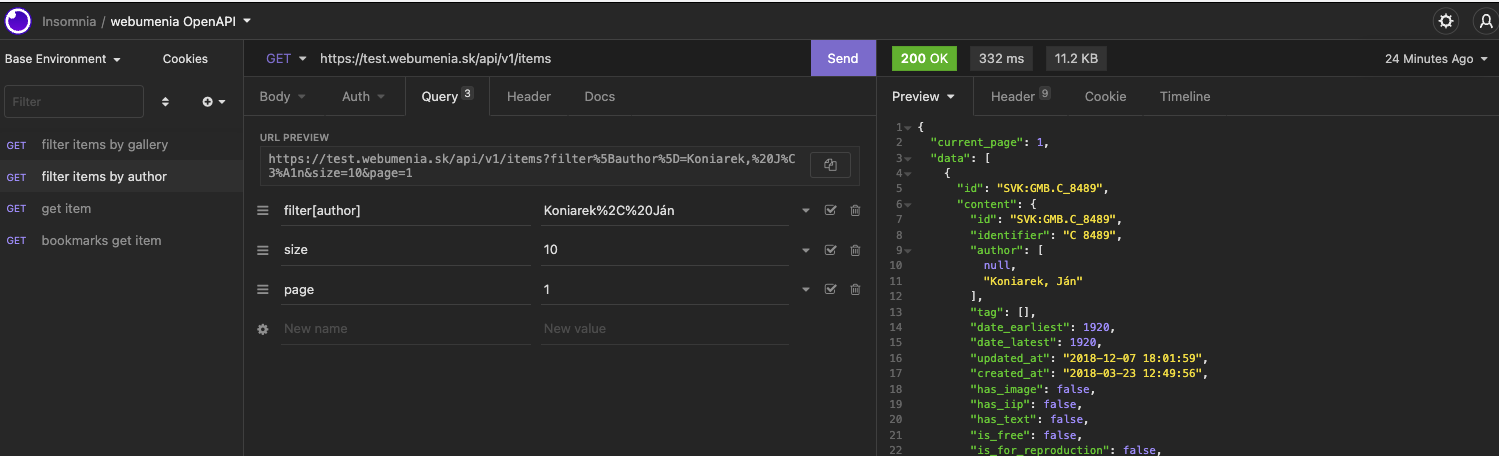Delete the page query parameter

[855, 290]
